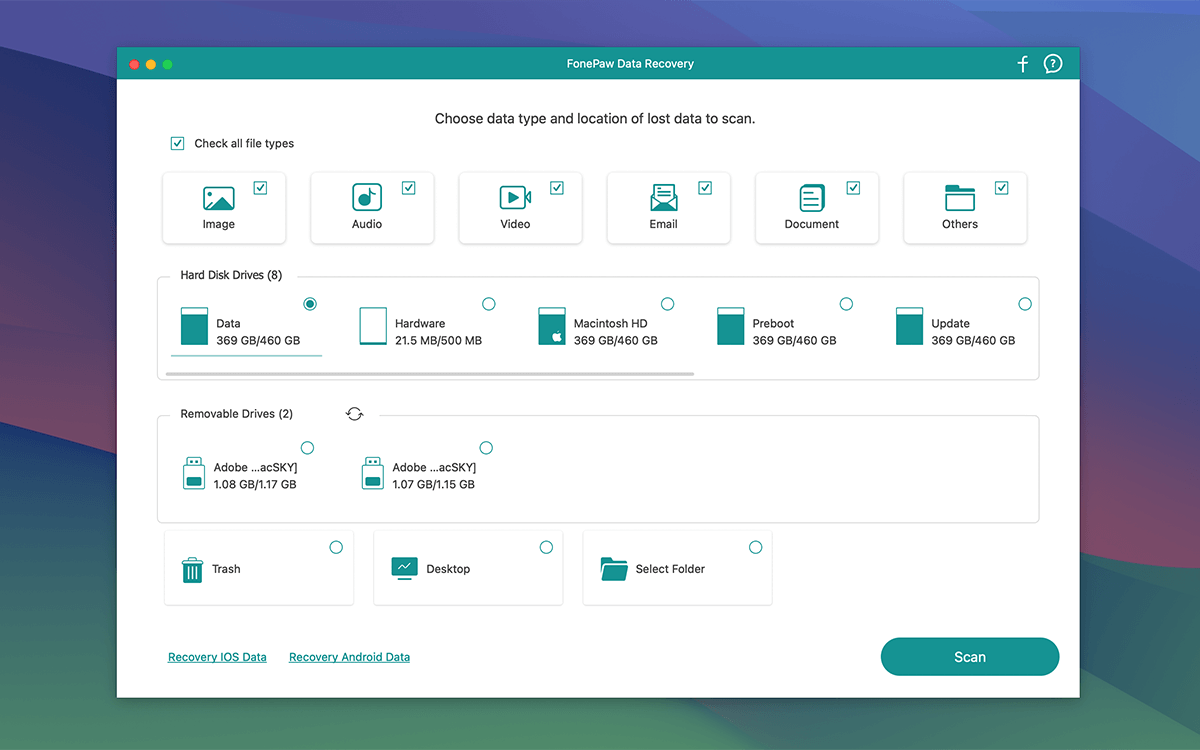The height and width of the screenshot is (750, 1200).
Task: Open the Recovery IOS Data link
Action: pyautogui.click(x=217, y=657)
